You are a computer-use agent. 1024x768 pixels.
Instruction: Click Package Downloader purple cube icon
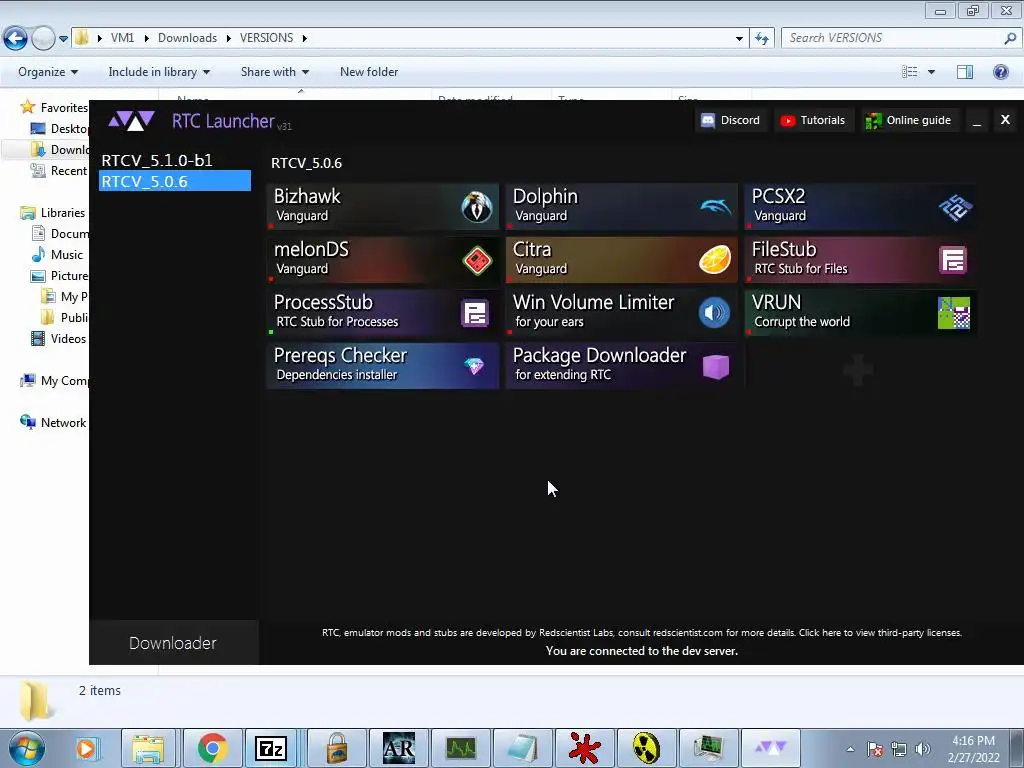tap(716, 366)
